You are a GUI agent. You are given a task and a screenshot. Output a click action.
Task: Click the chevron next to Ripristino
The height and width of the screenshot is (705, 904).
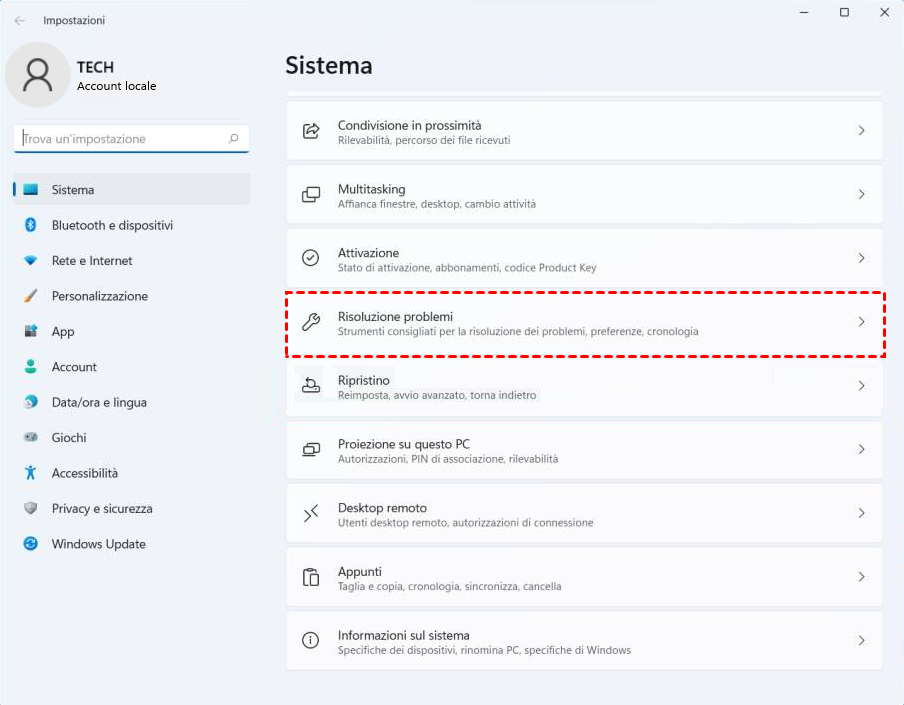[861, 386]
